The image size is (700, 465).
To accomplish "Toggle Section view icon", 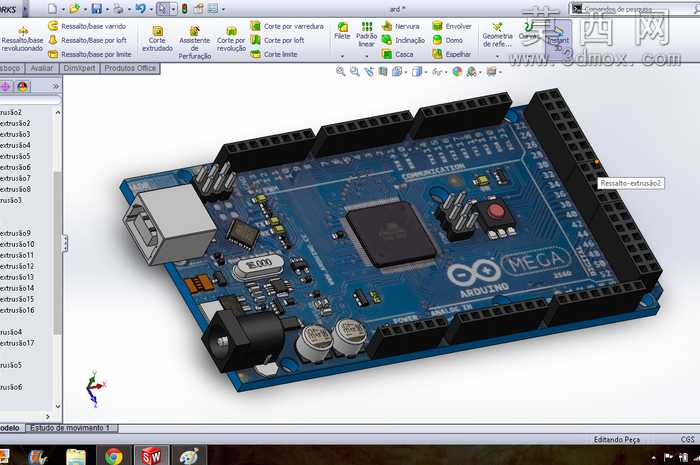I will [x=383, y=71].
